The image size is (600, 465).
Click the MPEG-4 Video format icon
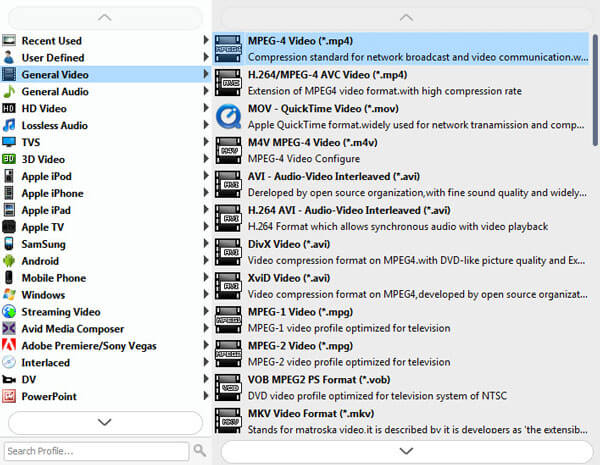click(228, 49)
